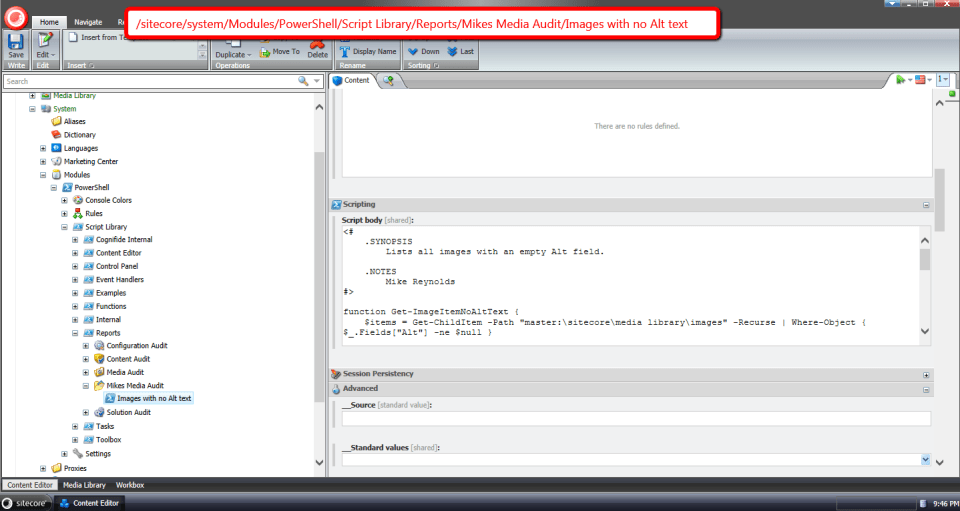
Task: Click the Console Colors icon
Action: [78, 200]
